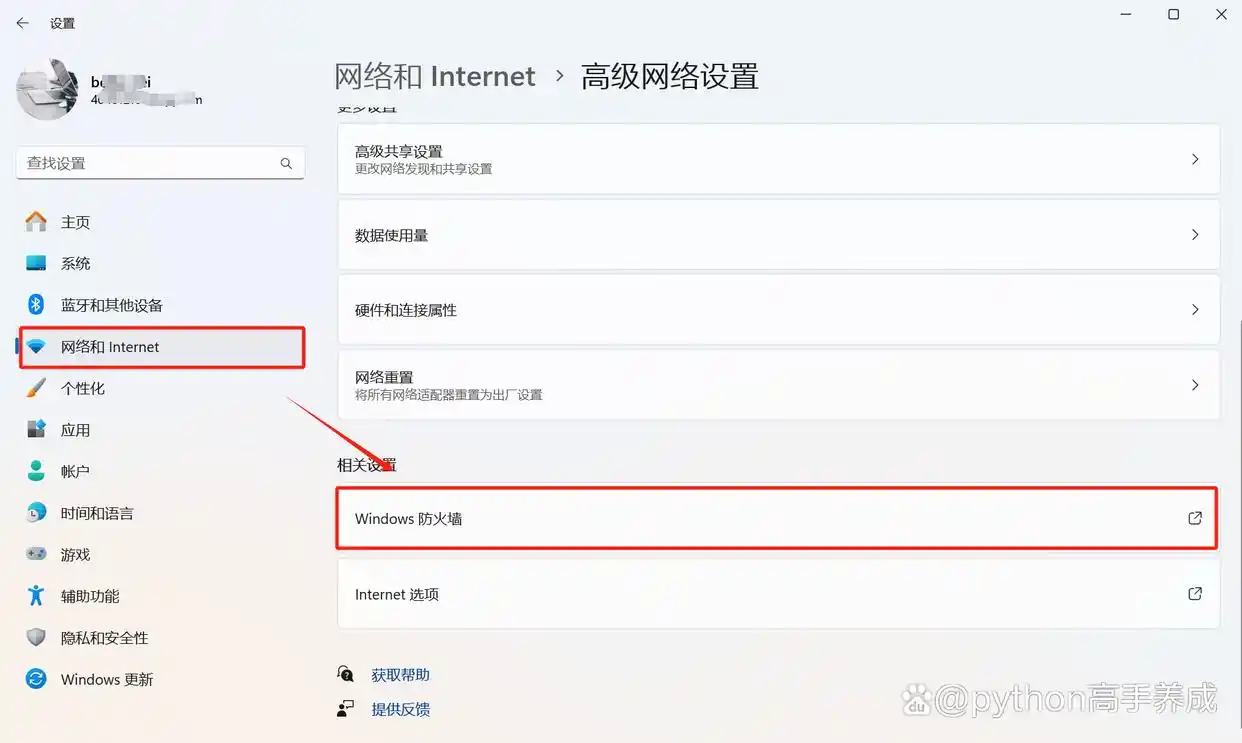Click the back arrow at top left
This screenshot has width=1242, height=743.
pyautogui.click(x=21, y=22)
